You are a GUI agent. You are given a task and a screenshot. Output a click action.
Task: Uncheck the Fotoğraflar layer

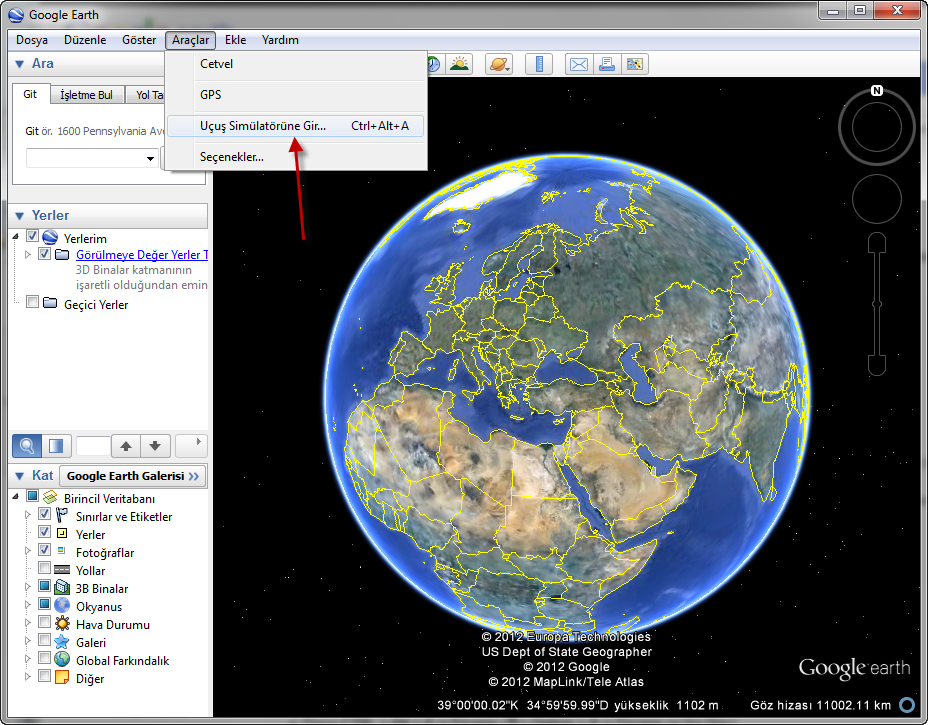point(44,552)
